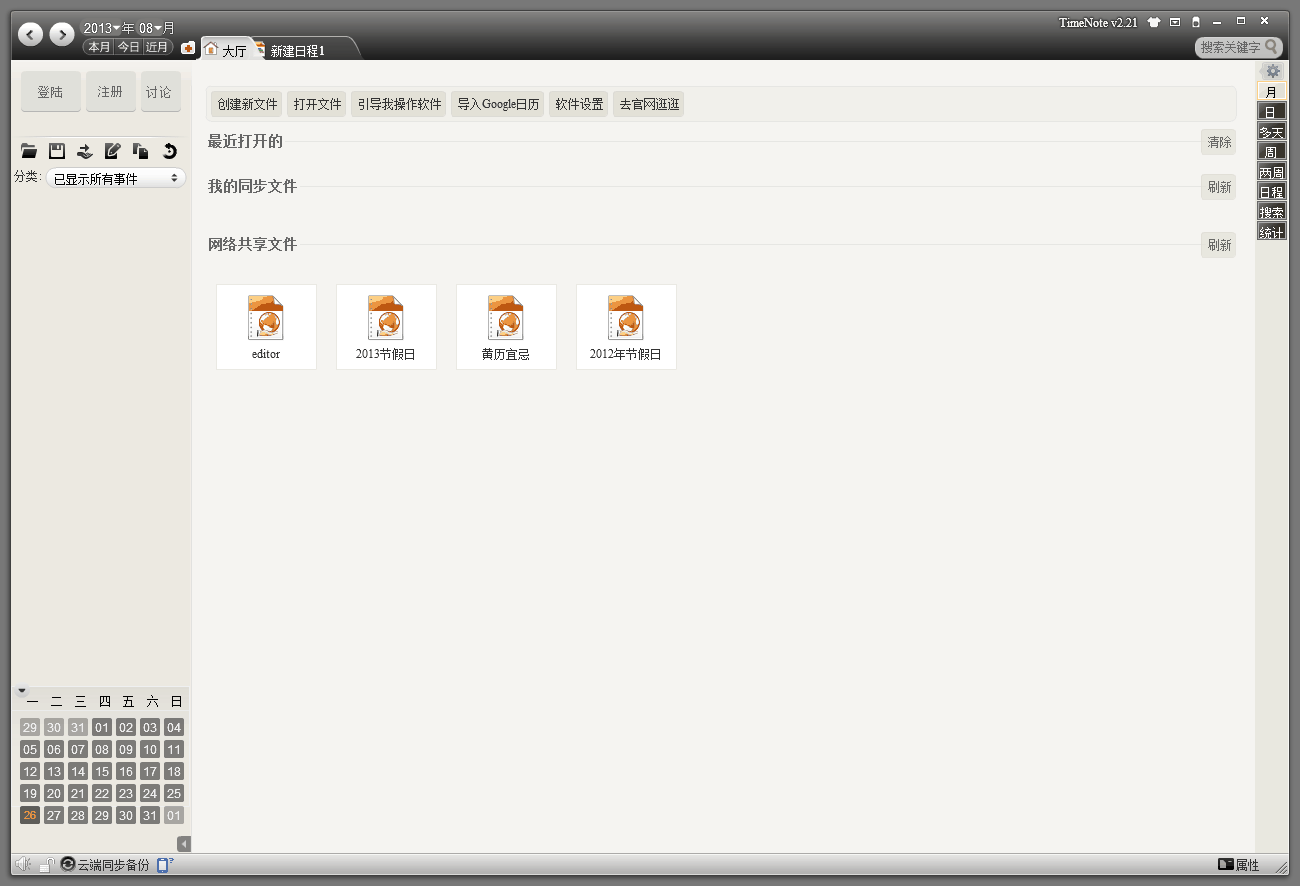Open the editor shared file icon
1300x886 pixels.
click(x=266, y=327)
